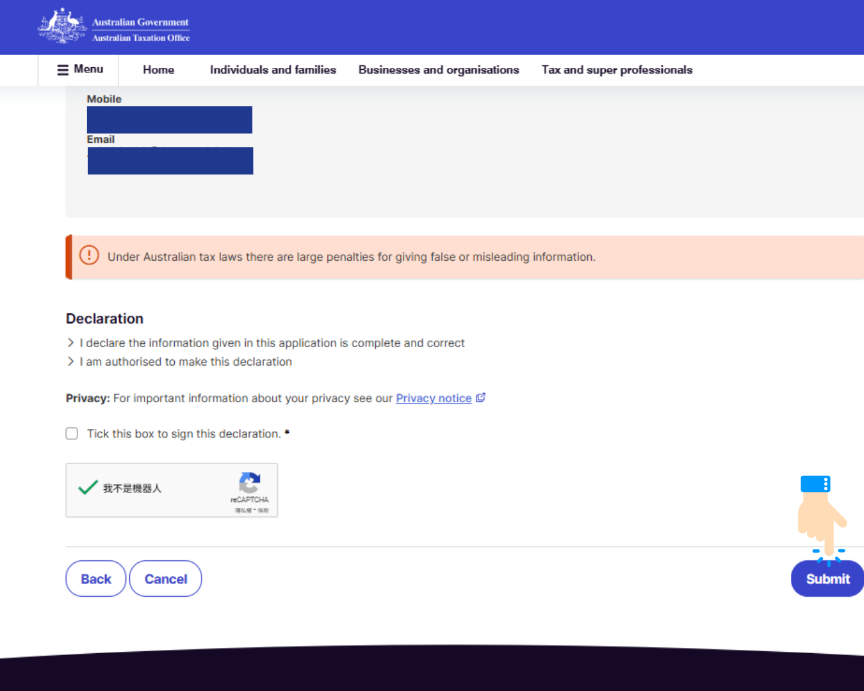Click the orange warning exclamation icon
The height and width of the screenshot is (691, 864).
click(x=89, y=256)
